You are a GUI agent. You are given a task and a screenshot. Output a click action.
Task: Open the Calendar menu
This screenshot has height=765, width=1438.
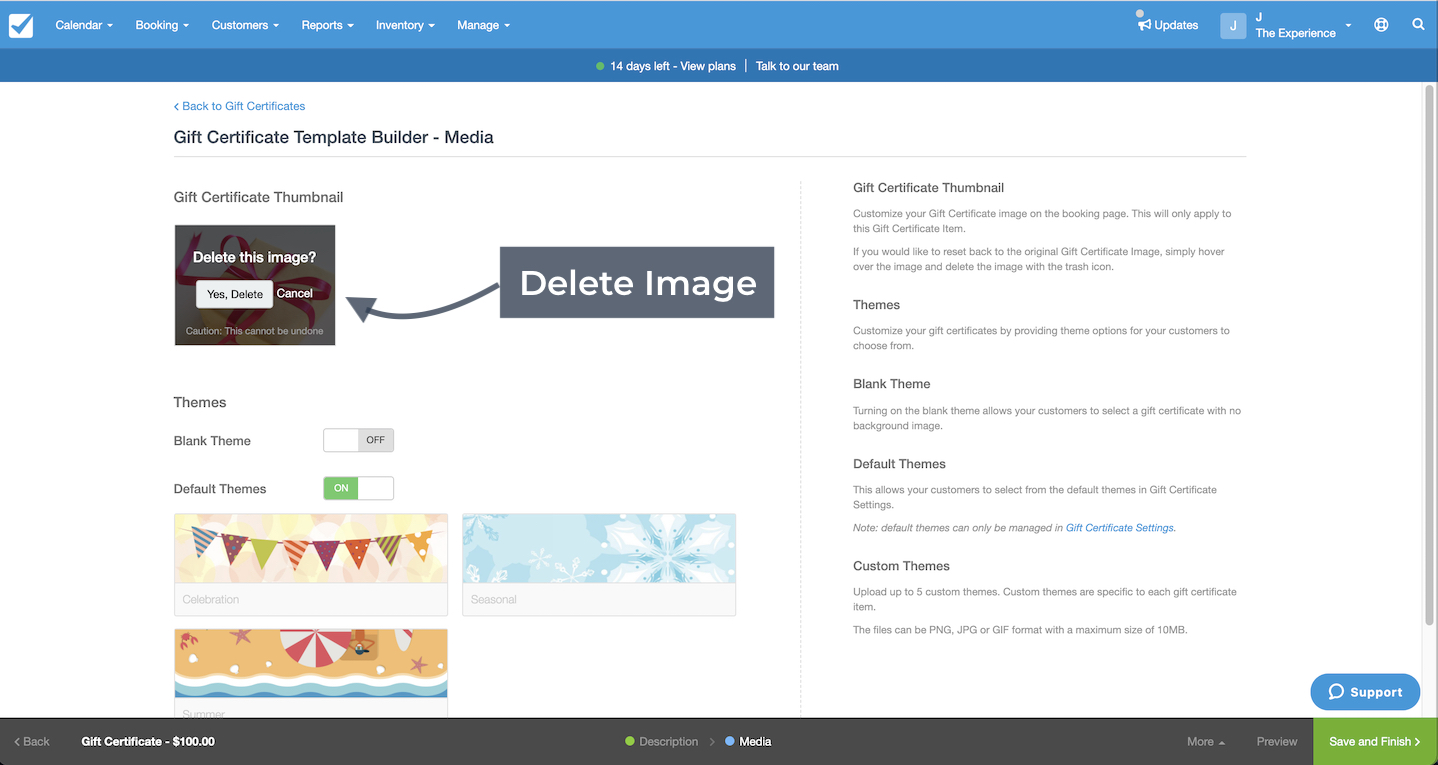(84, 25)
